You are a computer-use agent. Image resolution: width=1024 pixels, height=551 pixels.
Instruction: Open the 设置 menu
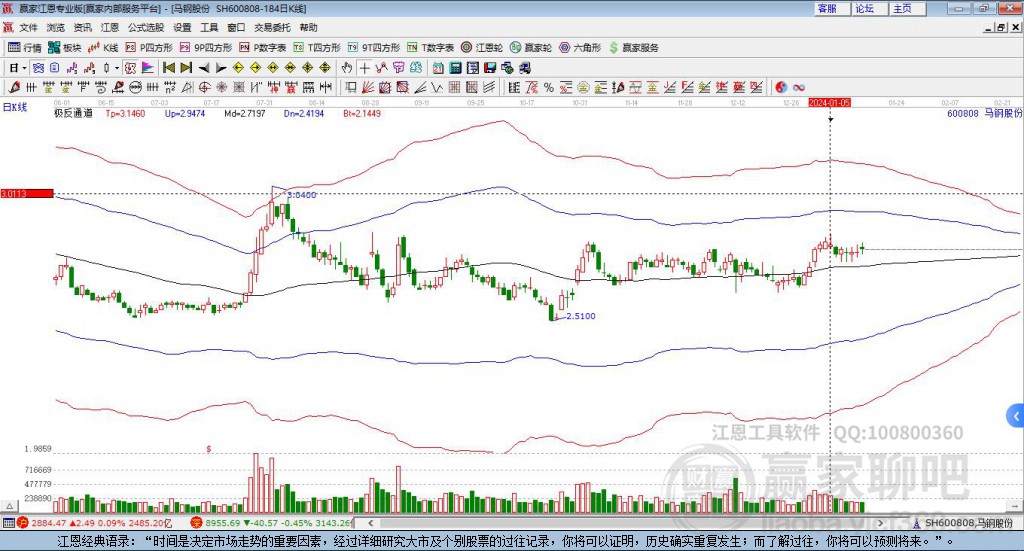pyautogui.click(x=182, y=27)
